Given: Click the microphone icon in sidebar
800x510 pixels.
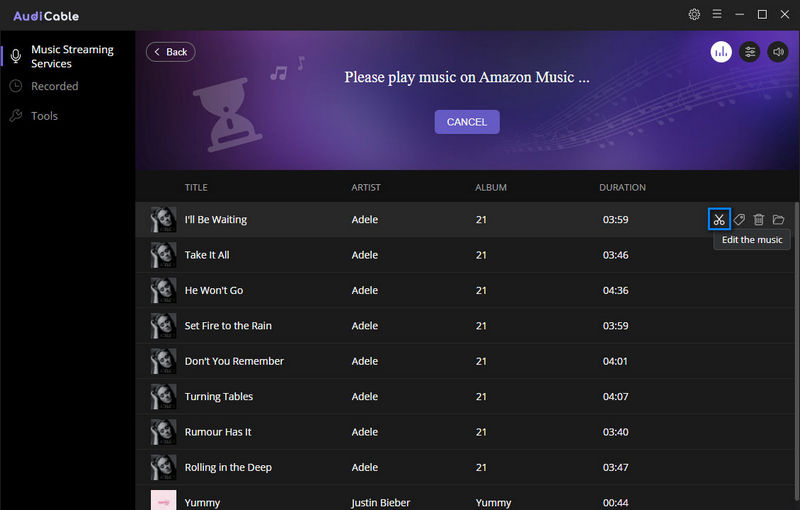Looking at the screenshot, I should pos(16,56).
